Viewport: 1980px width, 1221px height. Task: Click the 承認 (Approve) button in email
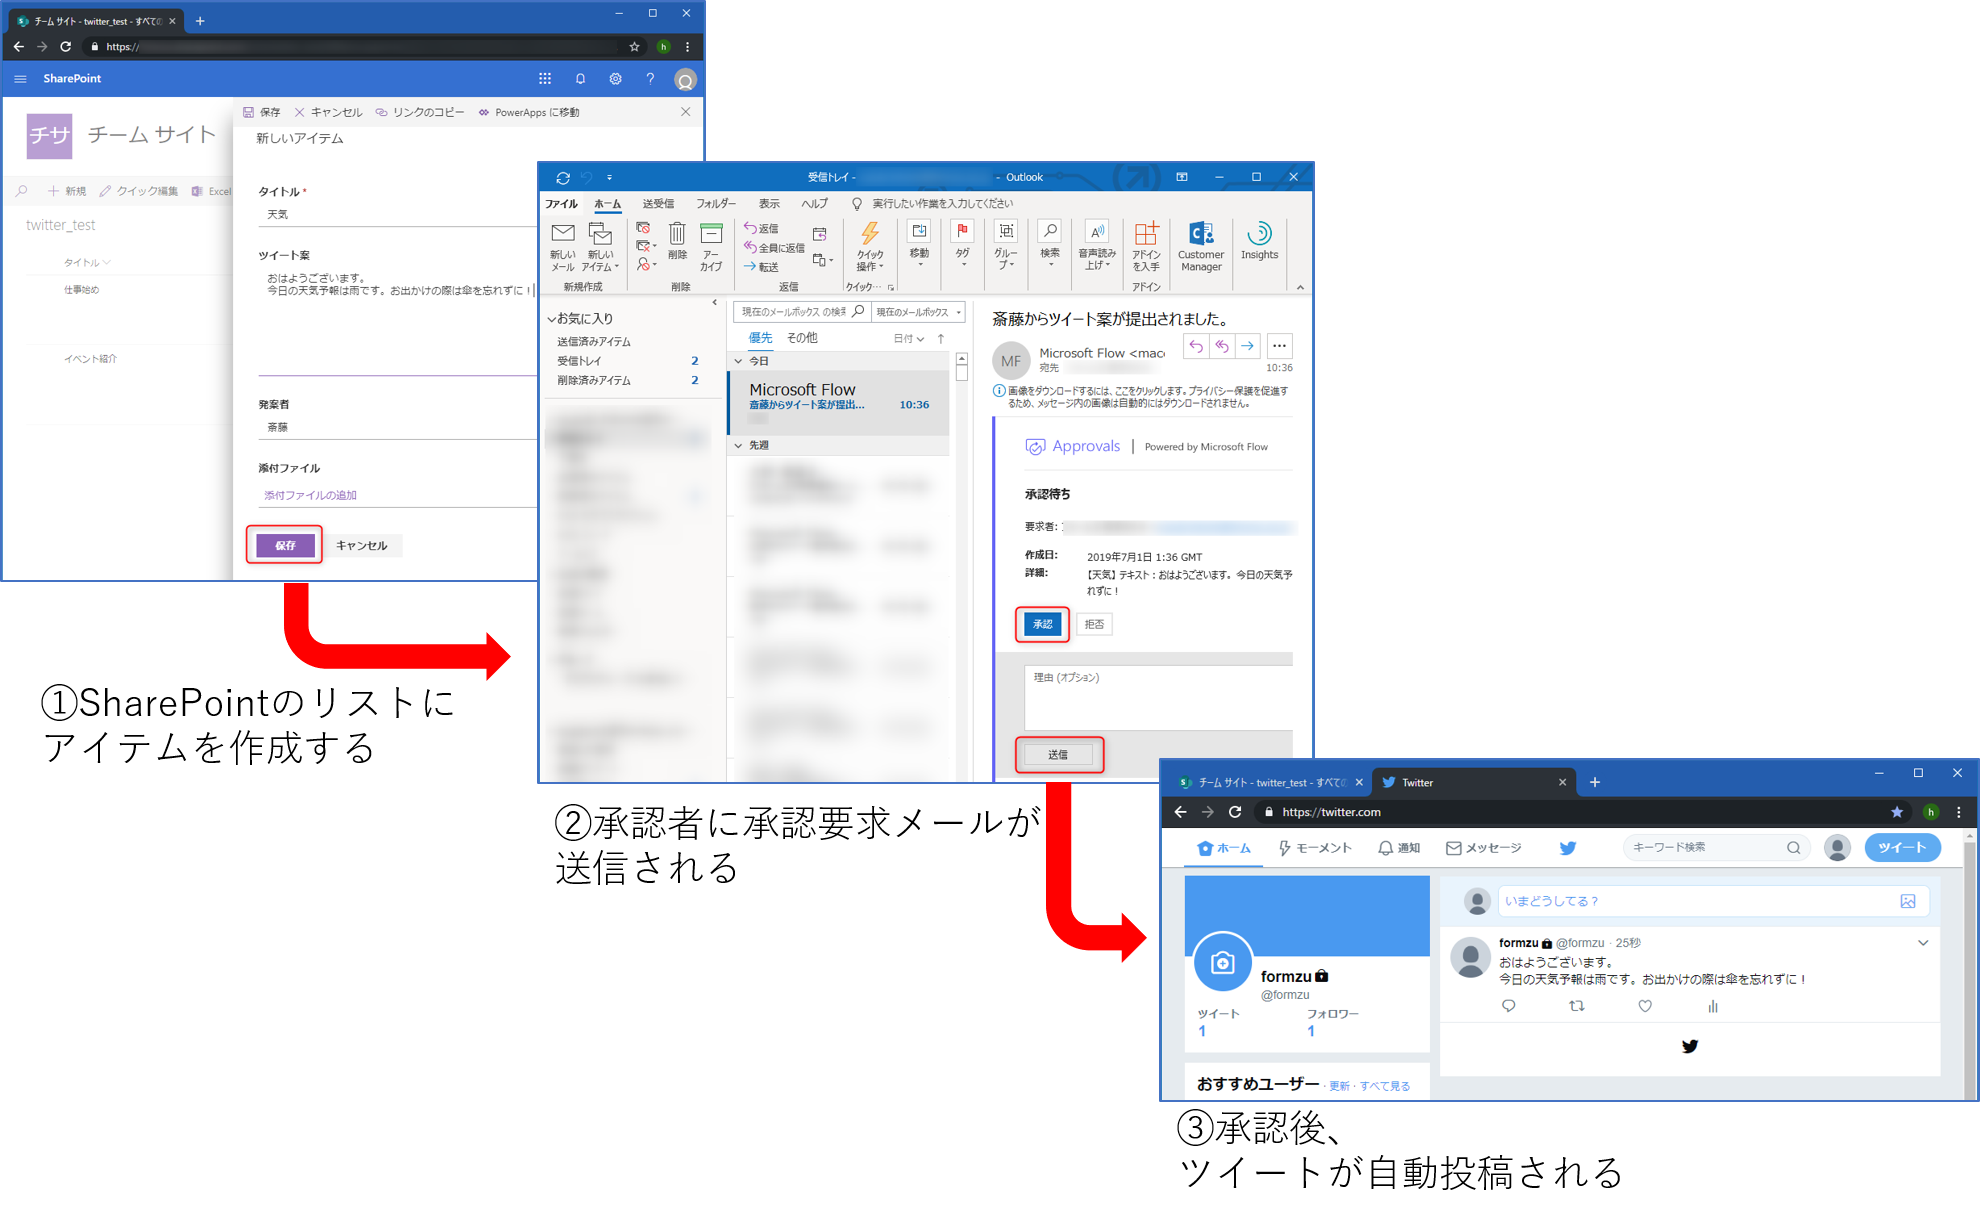point(1042,624)
